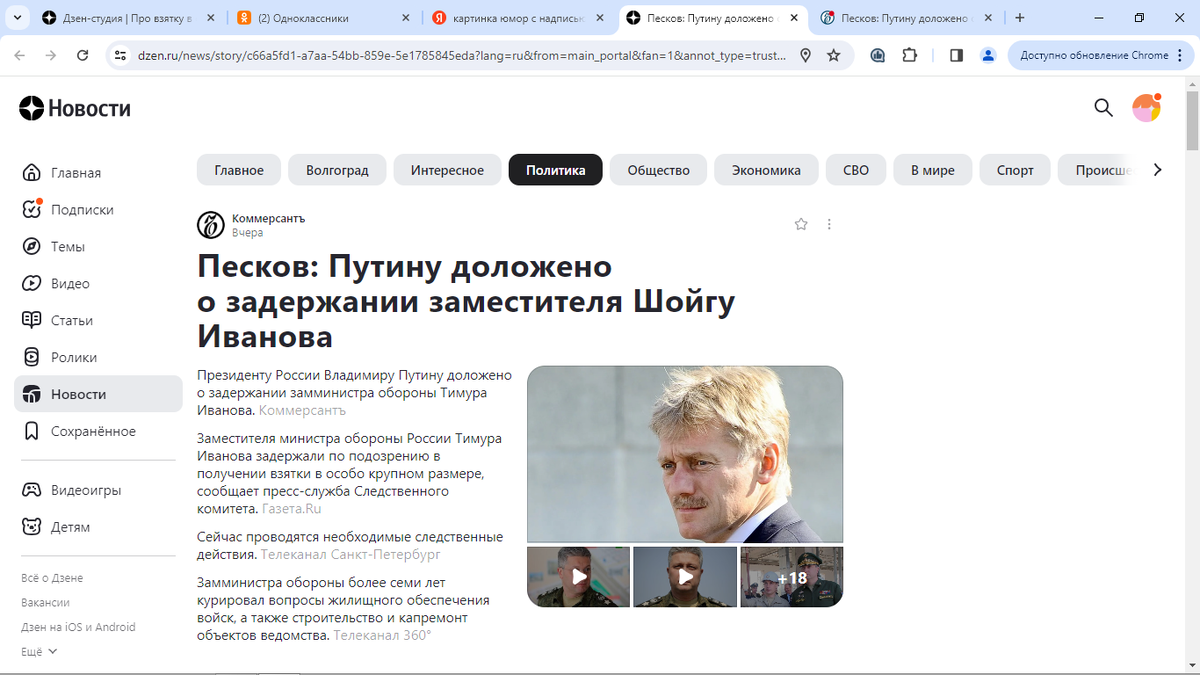Toggle the Chrome side panel
Screen dimensions: 1200x675
956,56
